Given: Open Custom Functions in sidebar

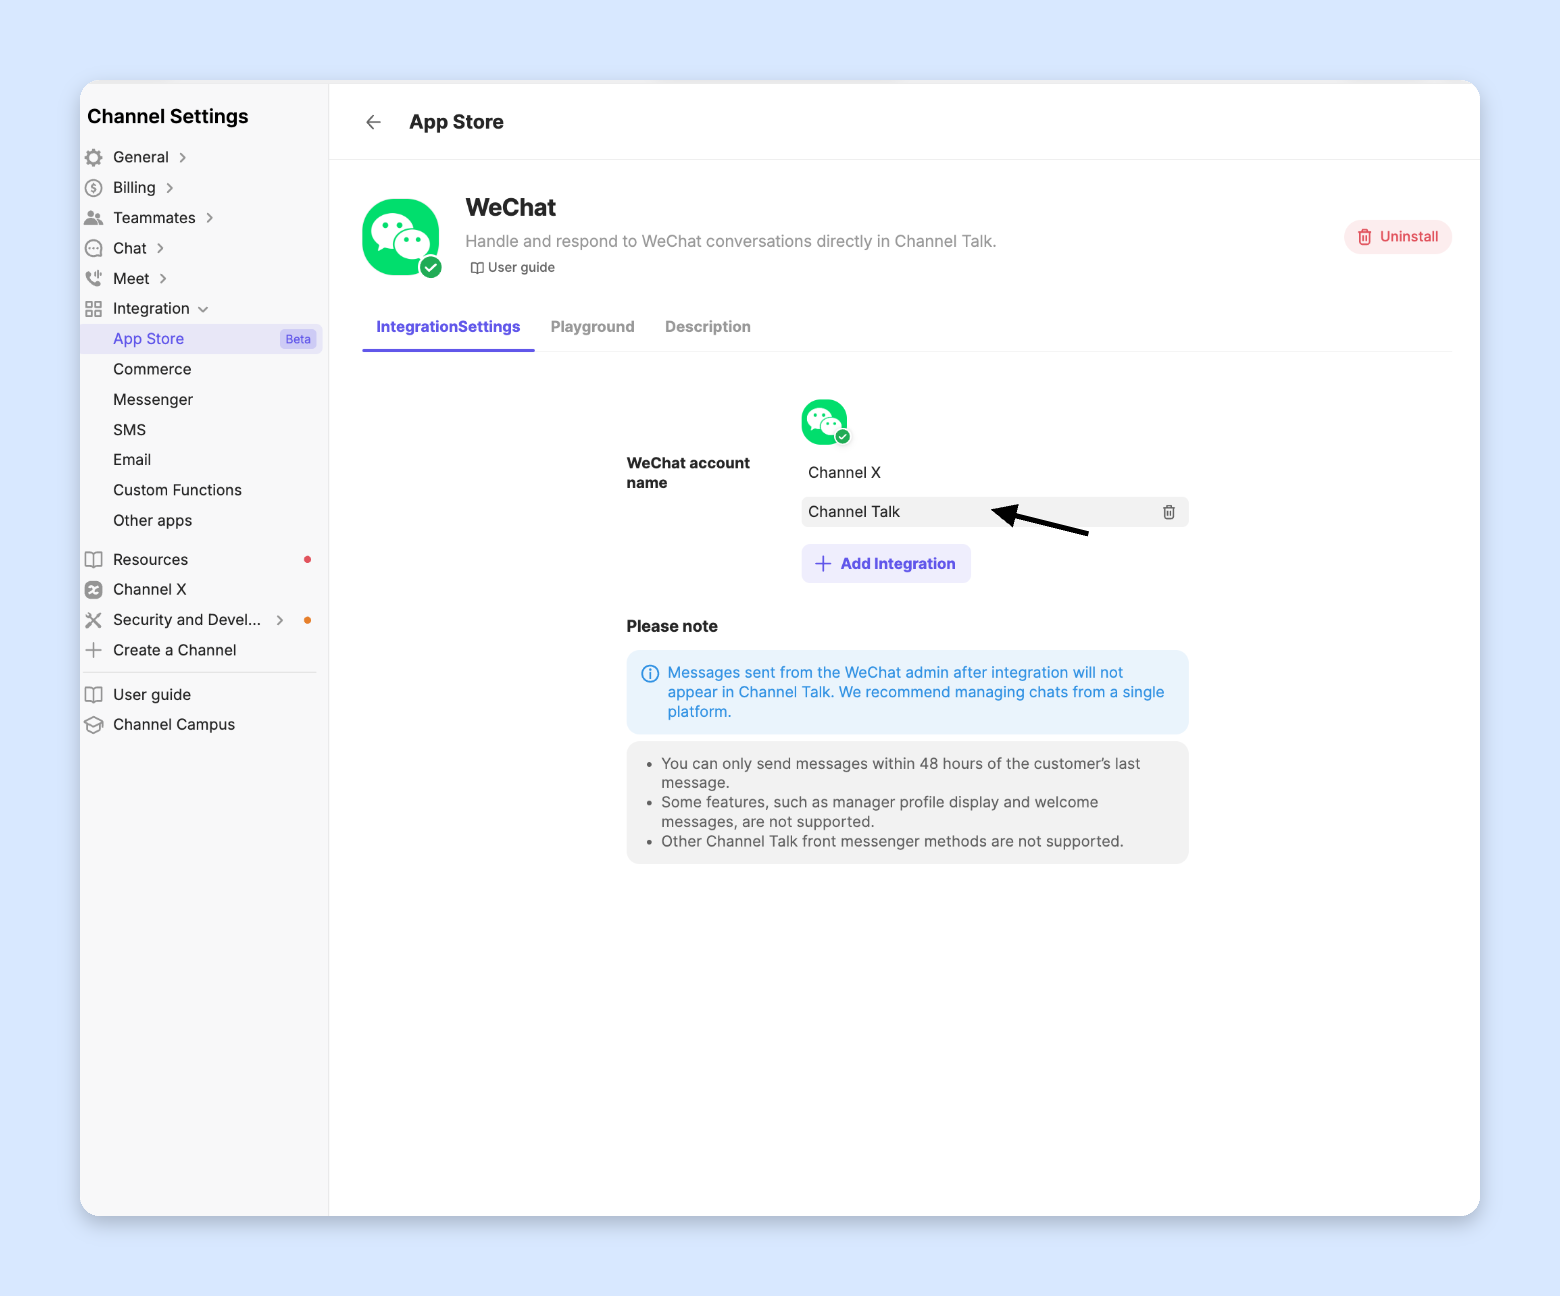Looking at the screenshot, I should point(178,490).
